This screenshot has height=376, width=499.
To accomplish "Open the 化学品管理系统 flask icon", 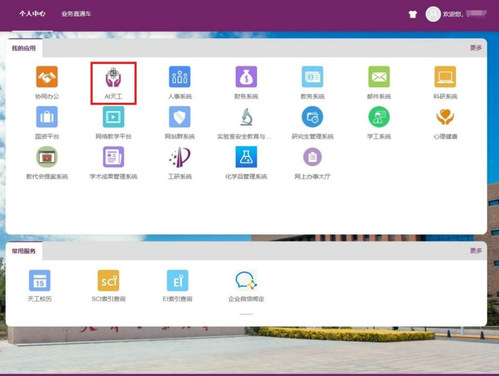I will click(x=246, y=157).
